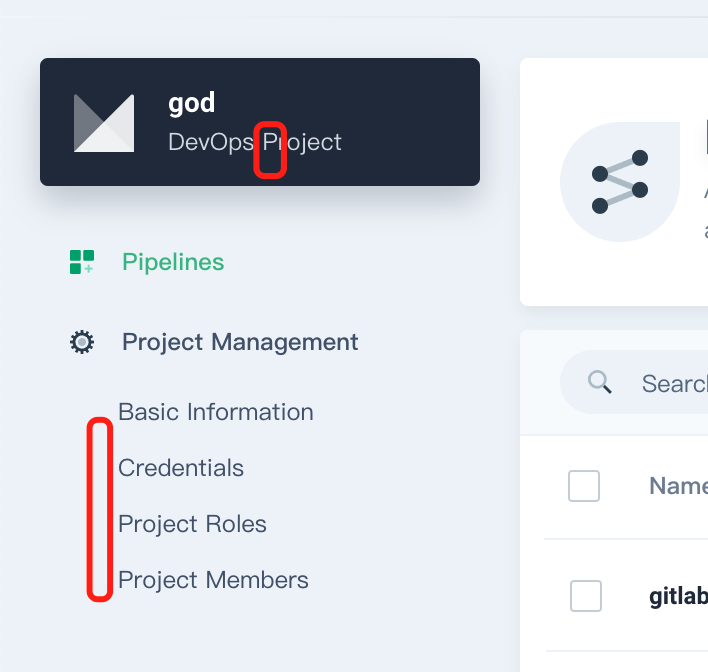The width and height of the screenshot is (708, 672).
Task: Click the green Pipelines sidebar icon
Action: click(x=82, y=262)
